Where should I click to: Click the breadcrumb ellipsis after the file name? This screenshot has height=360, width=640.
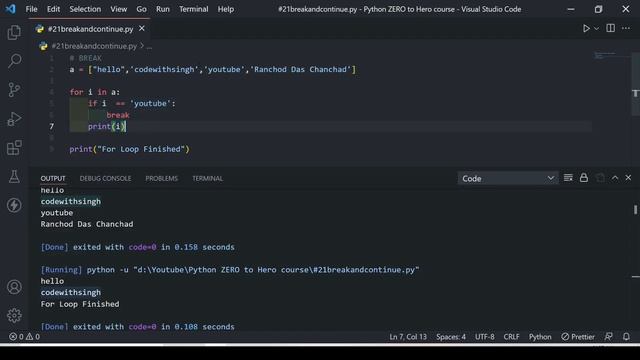149,47
